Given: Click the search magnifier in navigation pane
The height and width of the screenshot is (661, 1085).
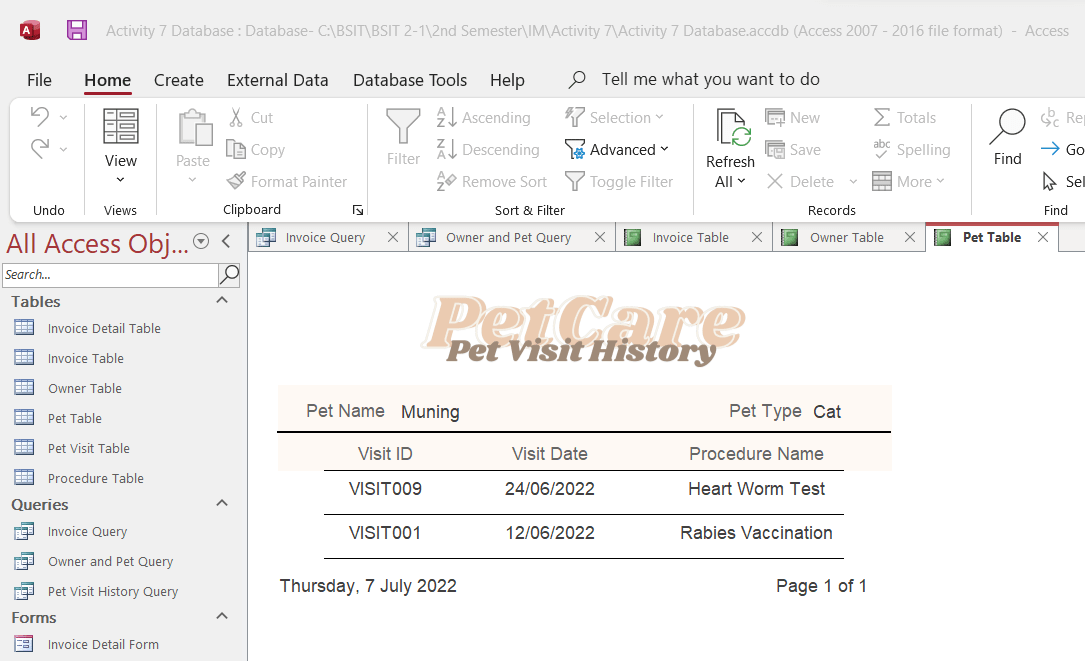Looking at the screenshot, I should point(230,274).
